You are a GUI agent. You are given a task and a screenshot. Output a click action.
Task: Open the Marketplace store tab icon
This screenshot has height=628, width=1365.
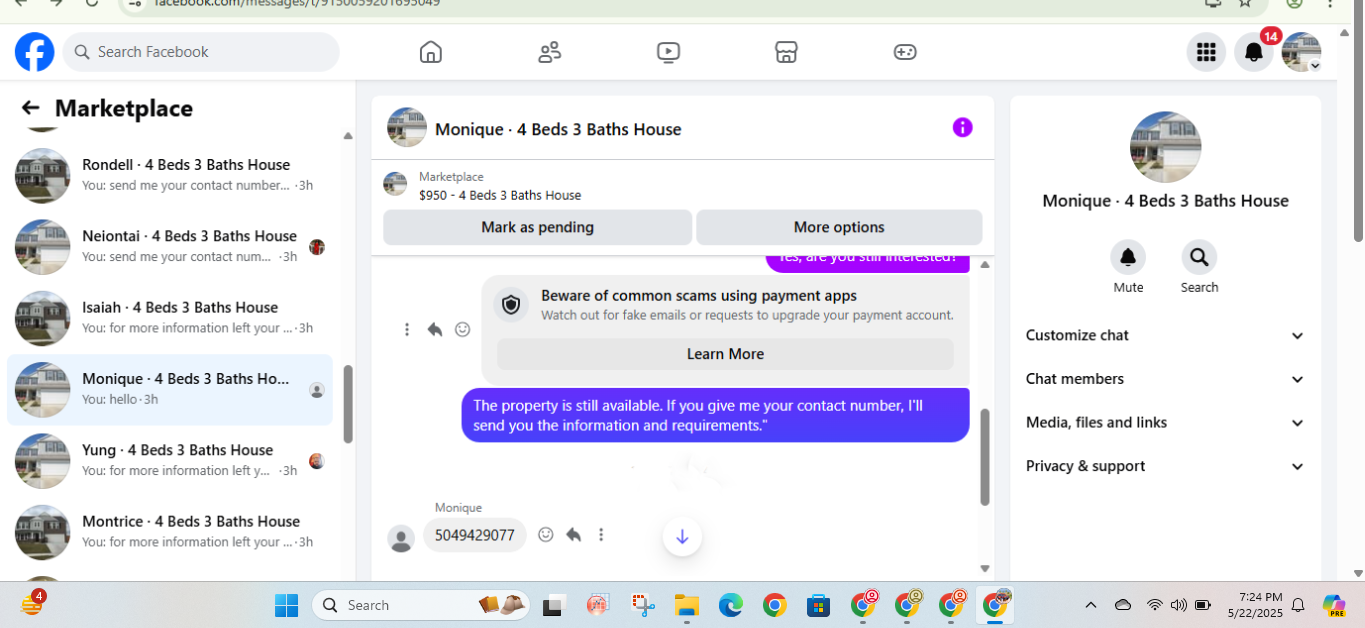(x=787, y=52)
